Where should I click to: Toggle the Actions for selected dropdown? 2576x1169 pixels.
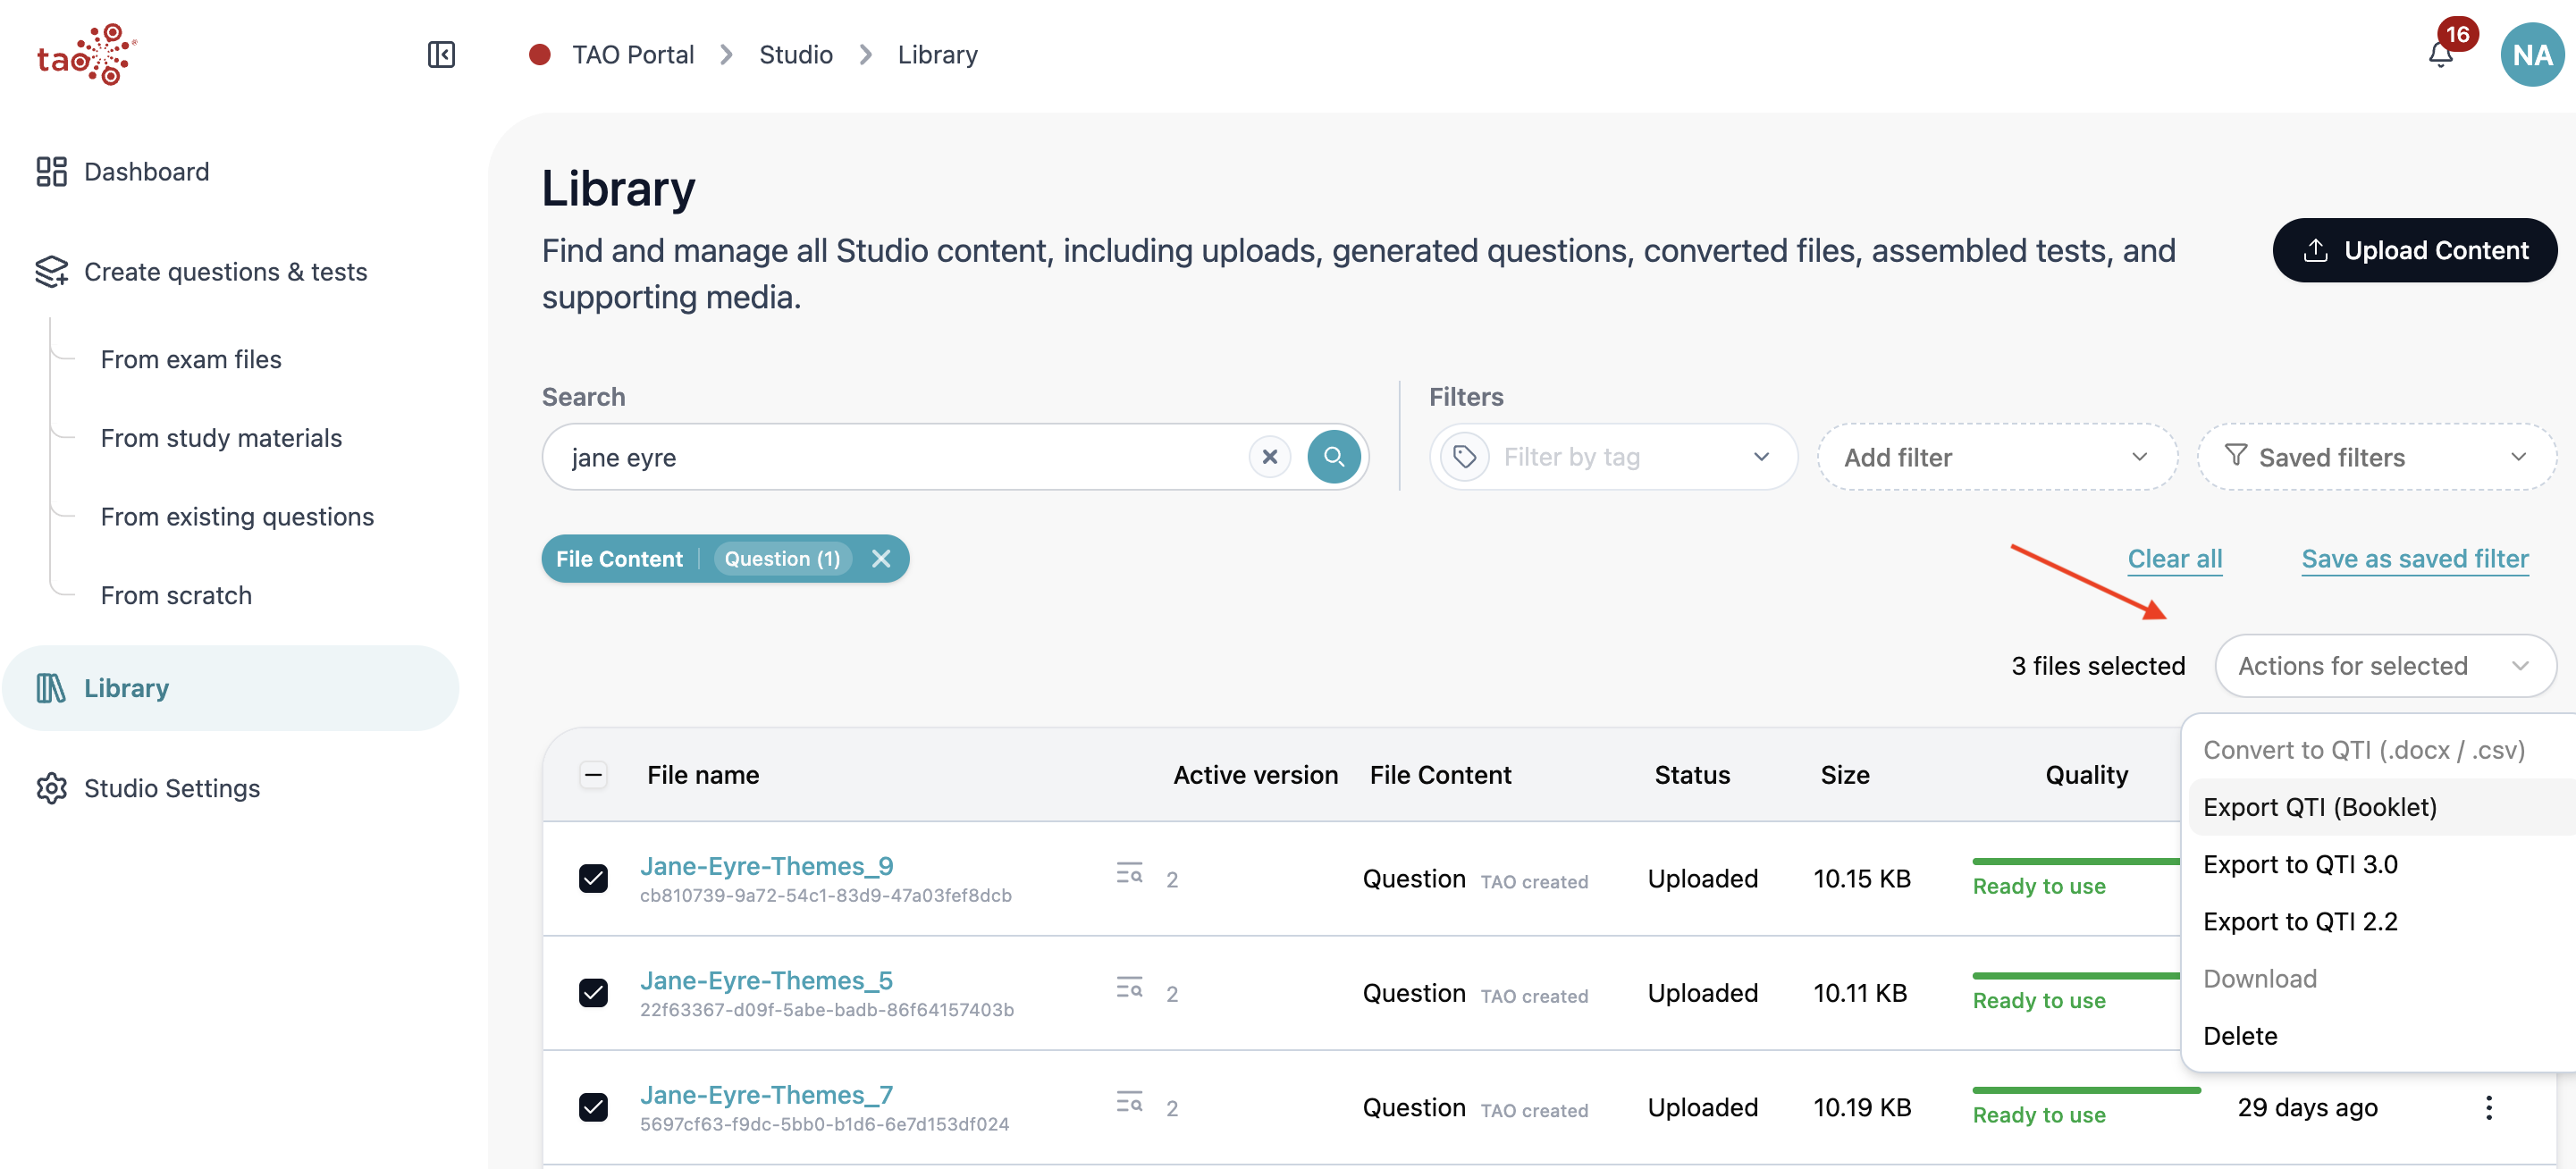(x=2385, y=666)
